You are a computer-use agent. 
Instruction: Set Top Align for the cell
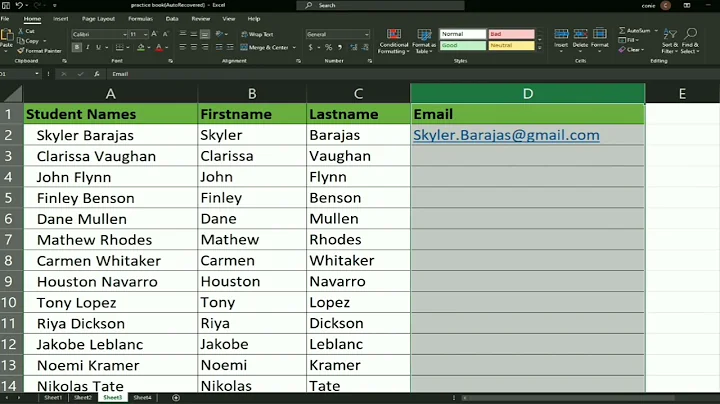click(183, 34)
